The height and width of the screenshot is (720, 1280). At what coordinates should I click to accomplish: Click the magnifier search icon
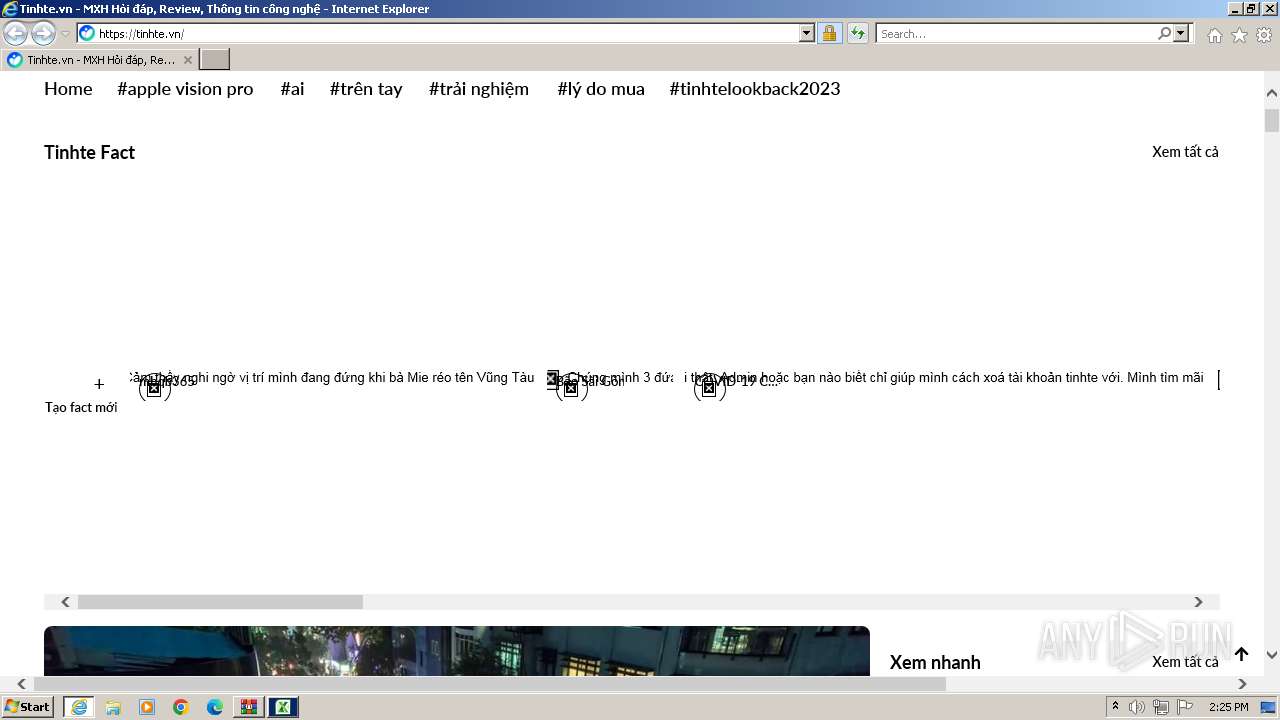pos(1164,34)
